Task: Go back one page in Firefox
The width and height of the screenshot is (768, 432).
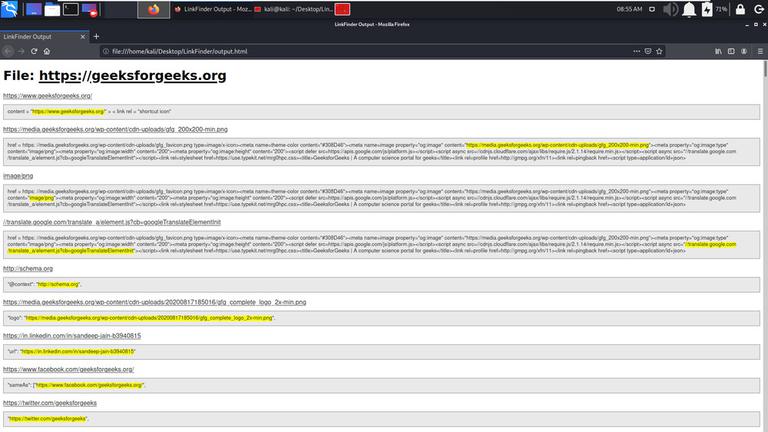Action: [x=8, y=51]
